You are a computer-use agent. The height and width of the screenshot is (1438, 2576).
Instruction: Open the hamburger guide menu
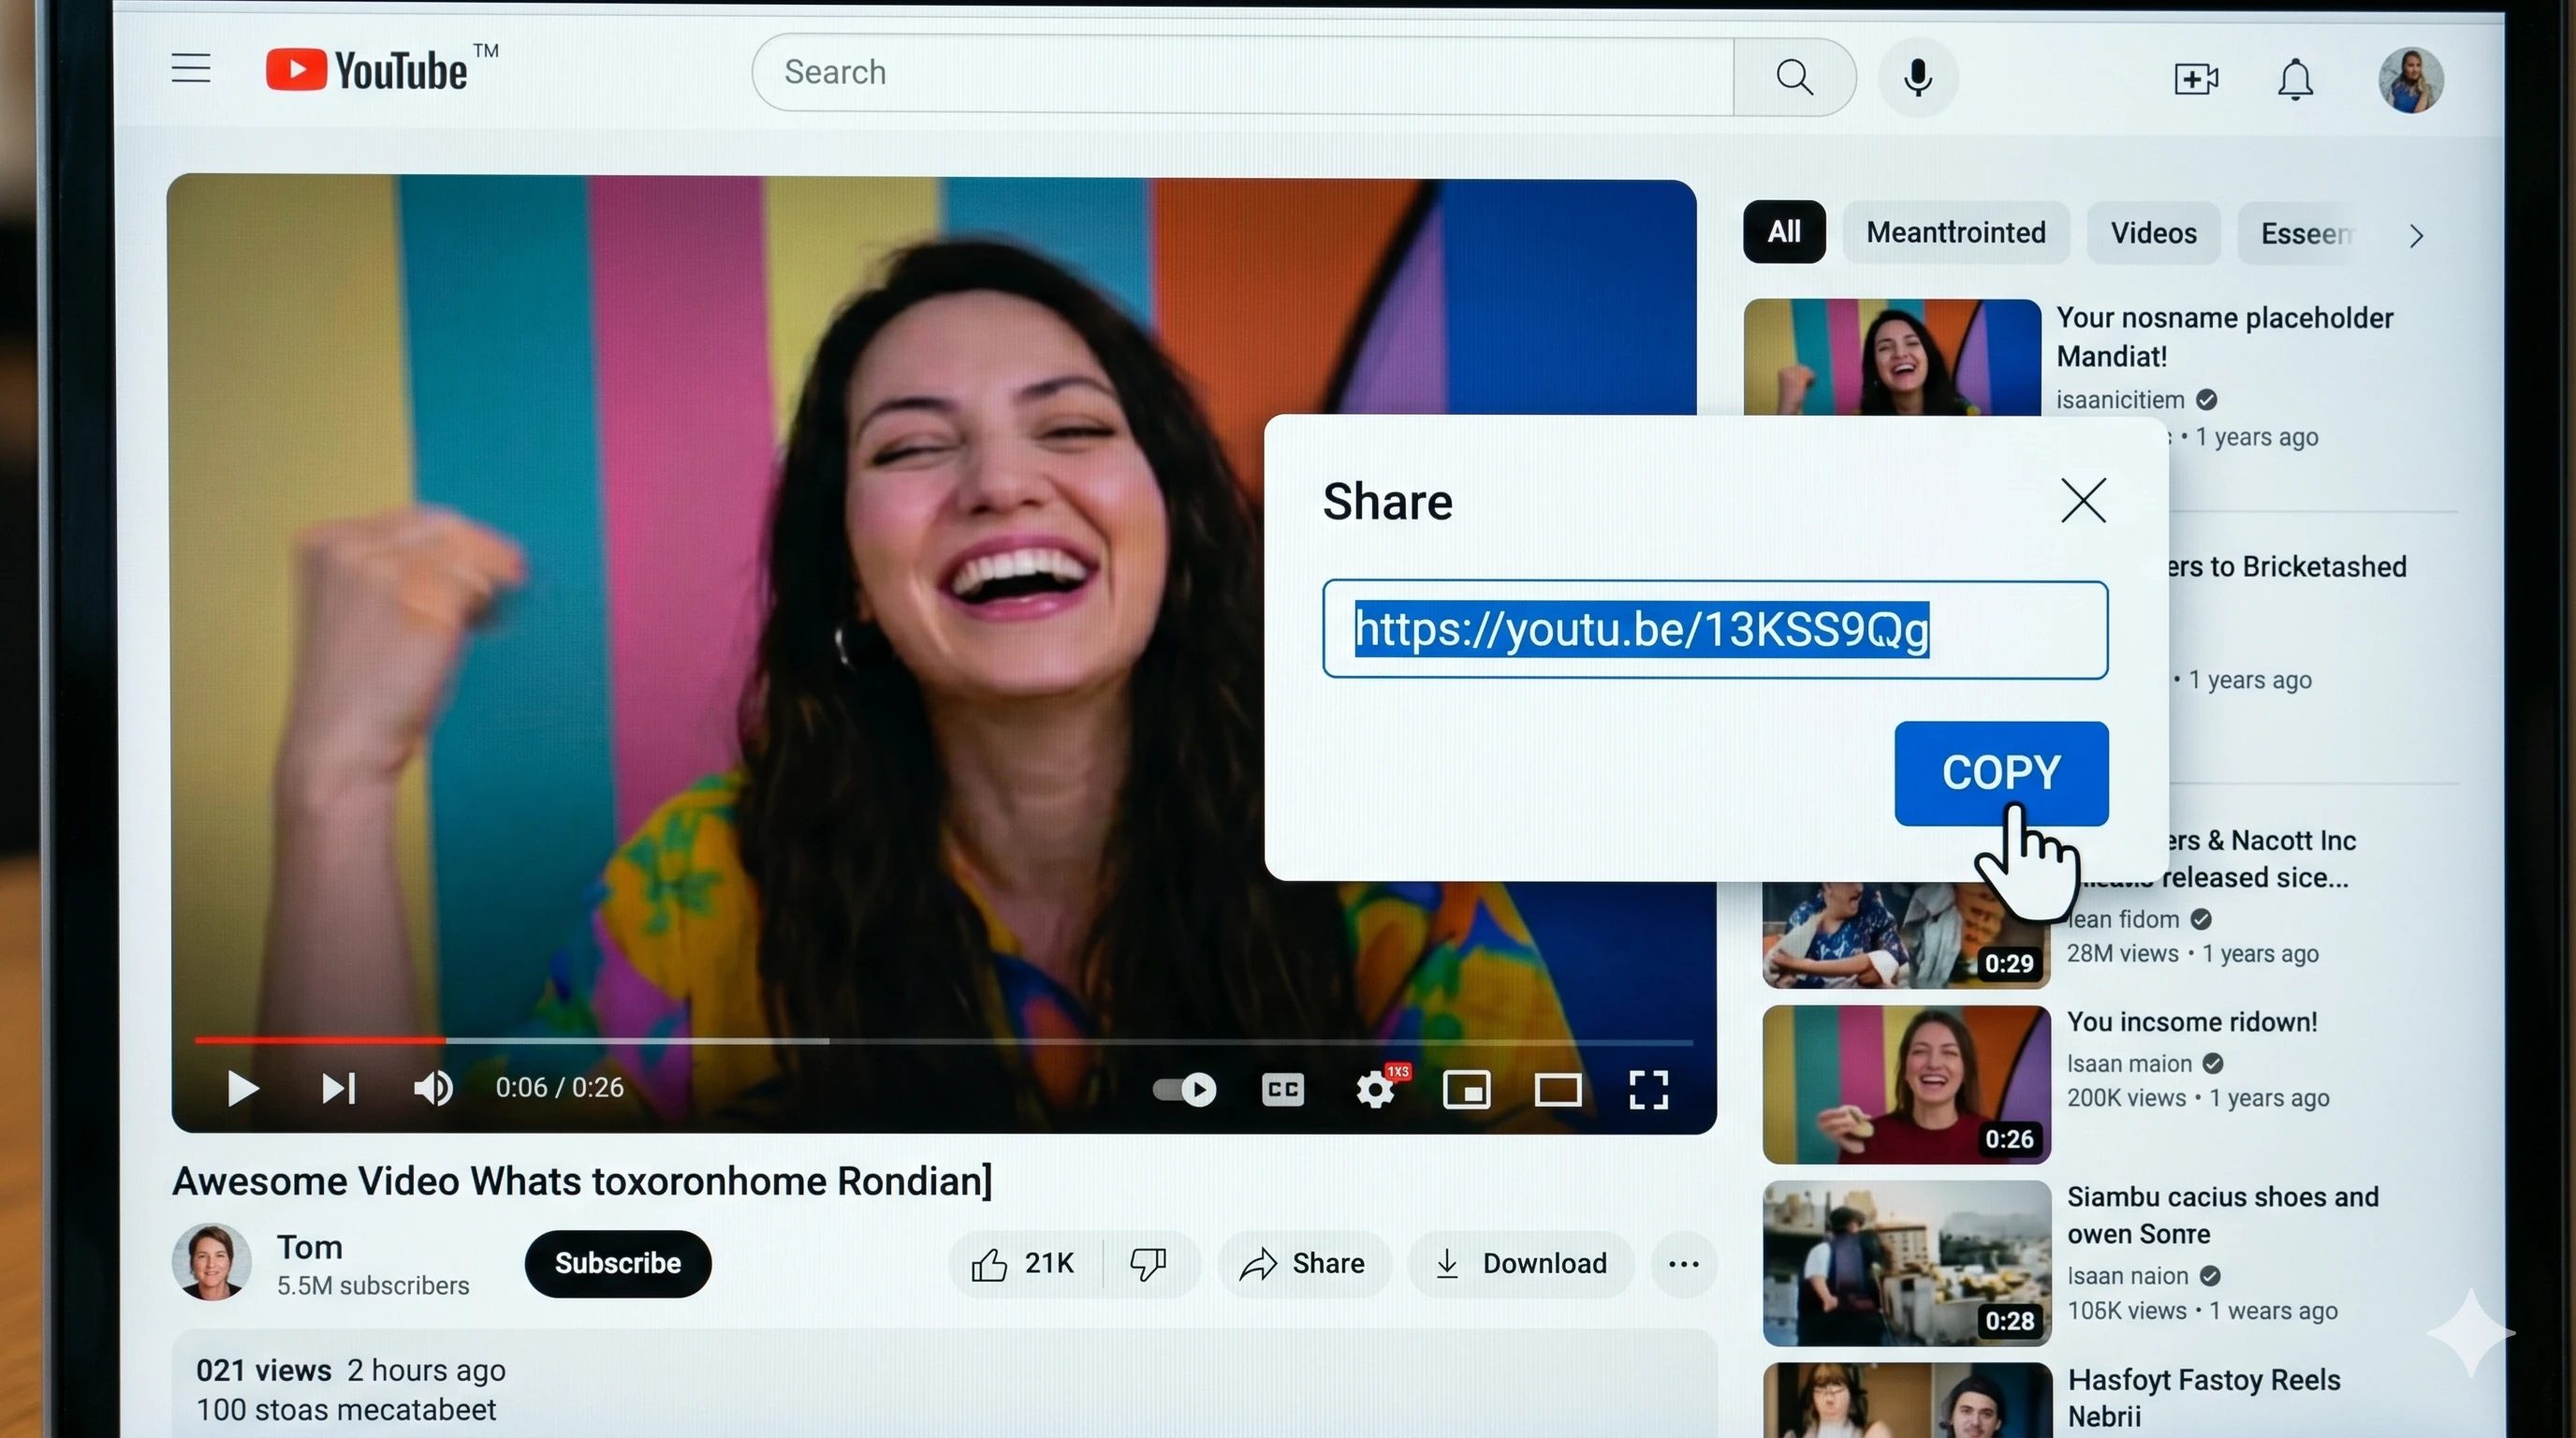pyautogui.click(x=190, y=69)
